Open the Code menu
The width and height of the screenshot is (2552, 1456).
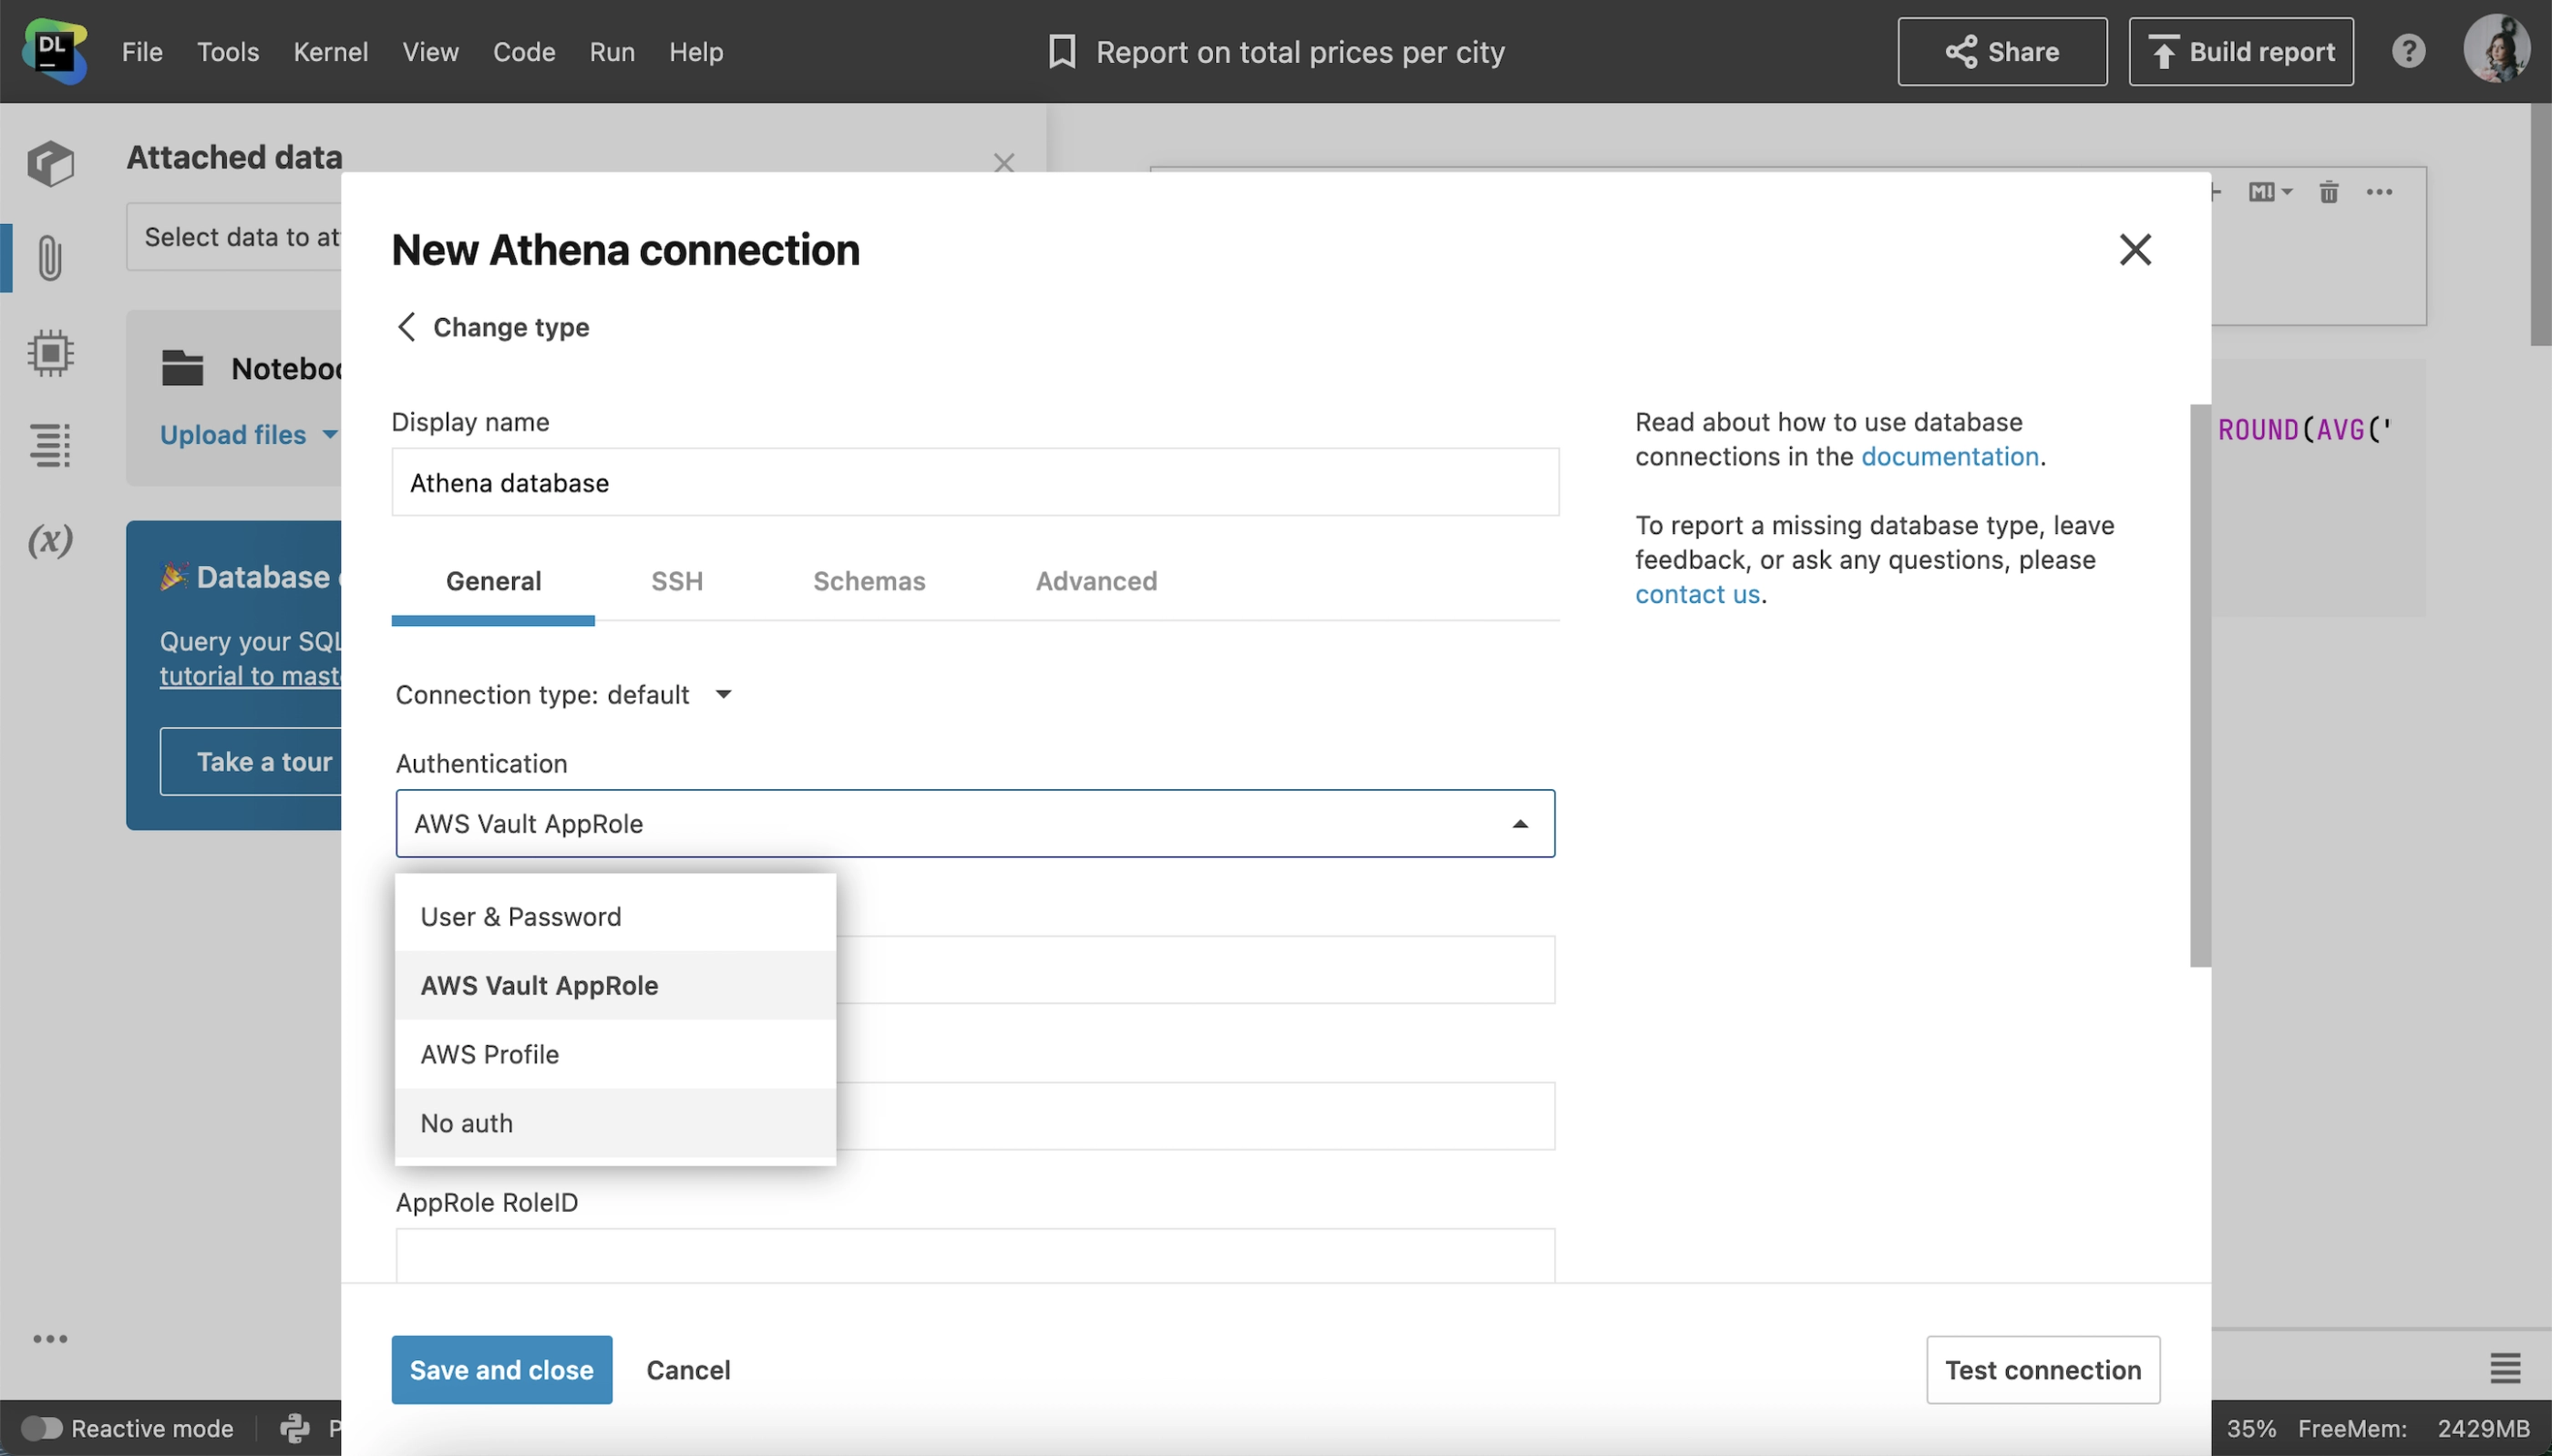[x=524, y=51]
